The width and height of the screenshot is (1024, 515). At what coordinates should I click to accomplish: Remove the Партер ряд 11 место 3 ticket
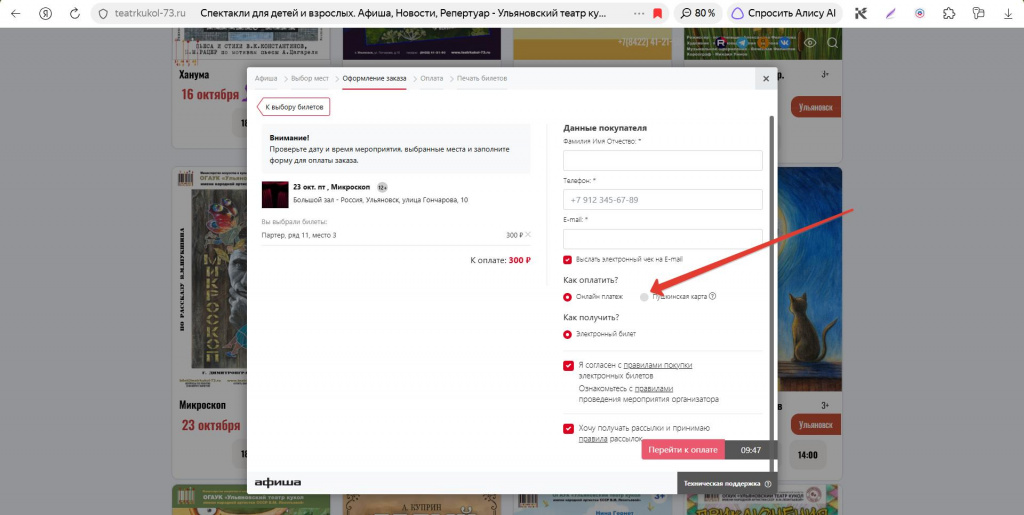coord(528,234)
